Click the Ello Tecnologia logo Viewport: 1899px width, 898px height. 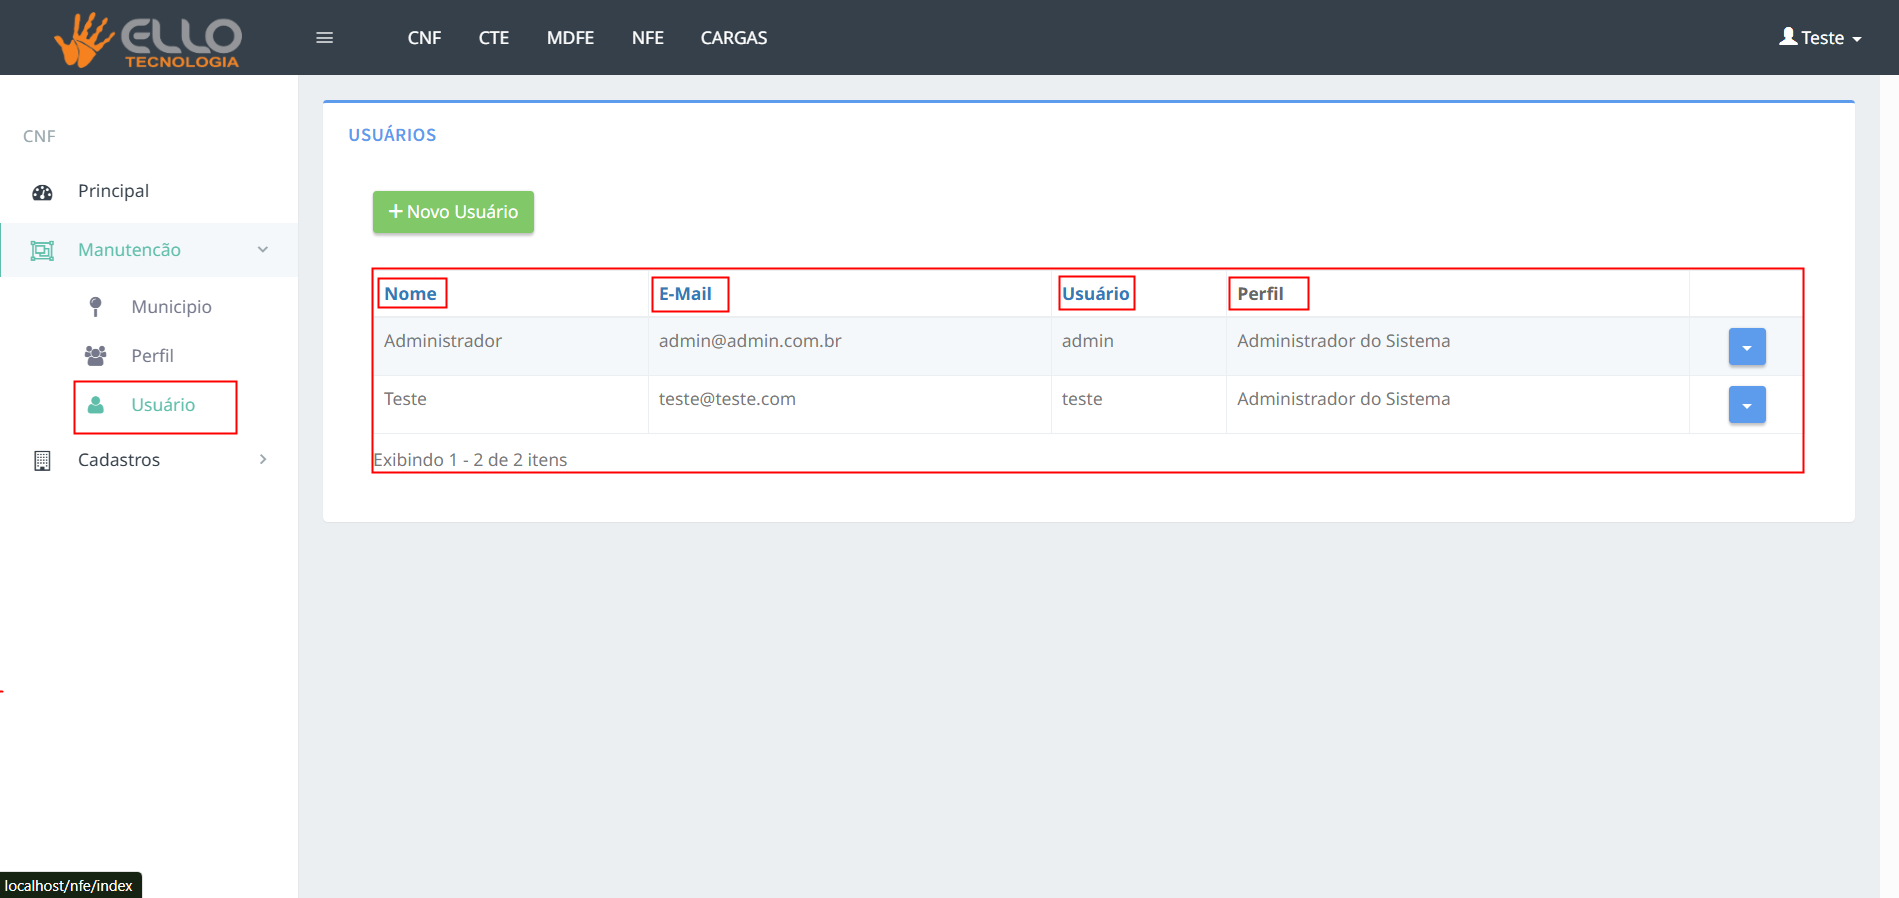coord(148,40)
